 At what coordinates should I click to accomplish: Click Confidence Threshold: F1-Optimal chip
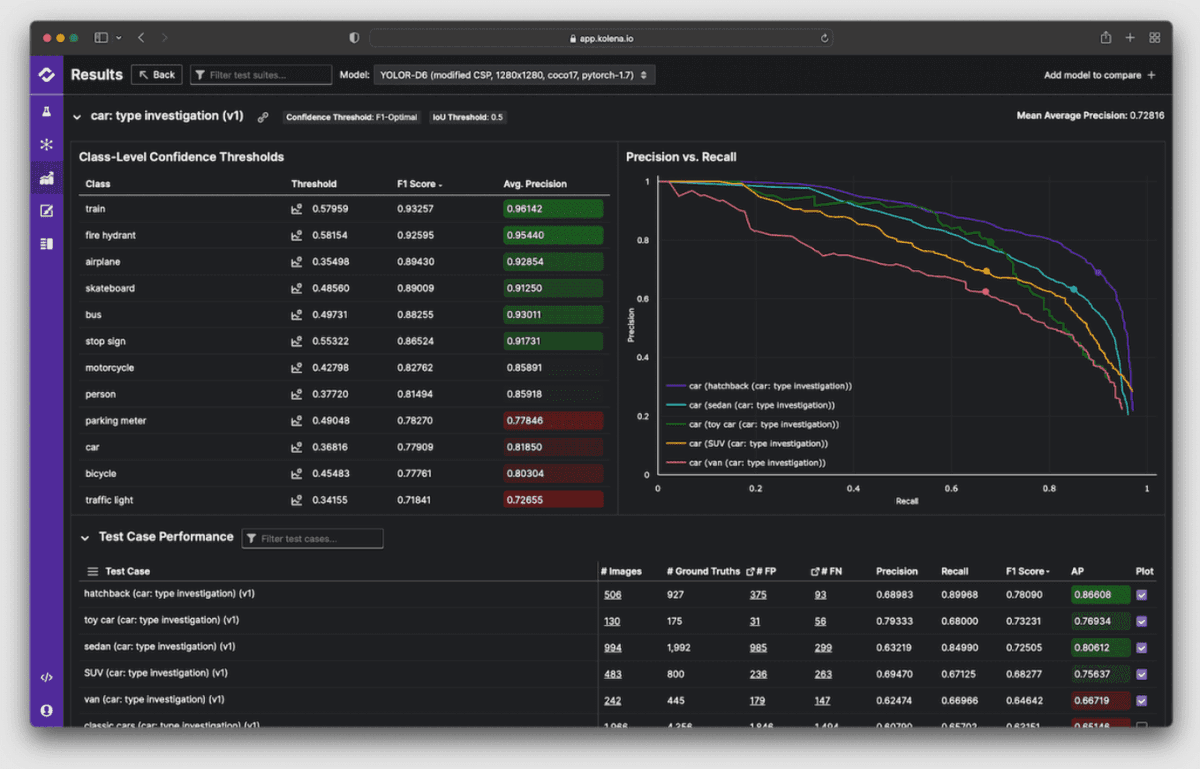[x=352, y=117]
